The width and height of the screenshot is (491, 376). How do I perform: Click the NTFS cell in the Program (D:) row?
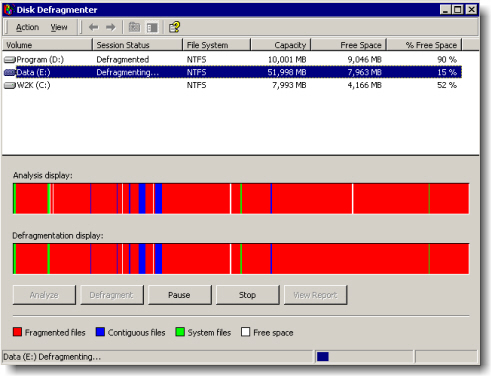pos(196,60)
